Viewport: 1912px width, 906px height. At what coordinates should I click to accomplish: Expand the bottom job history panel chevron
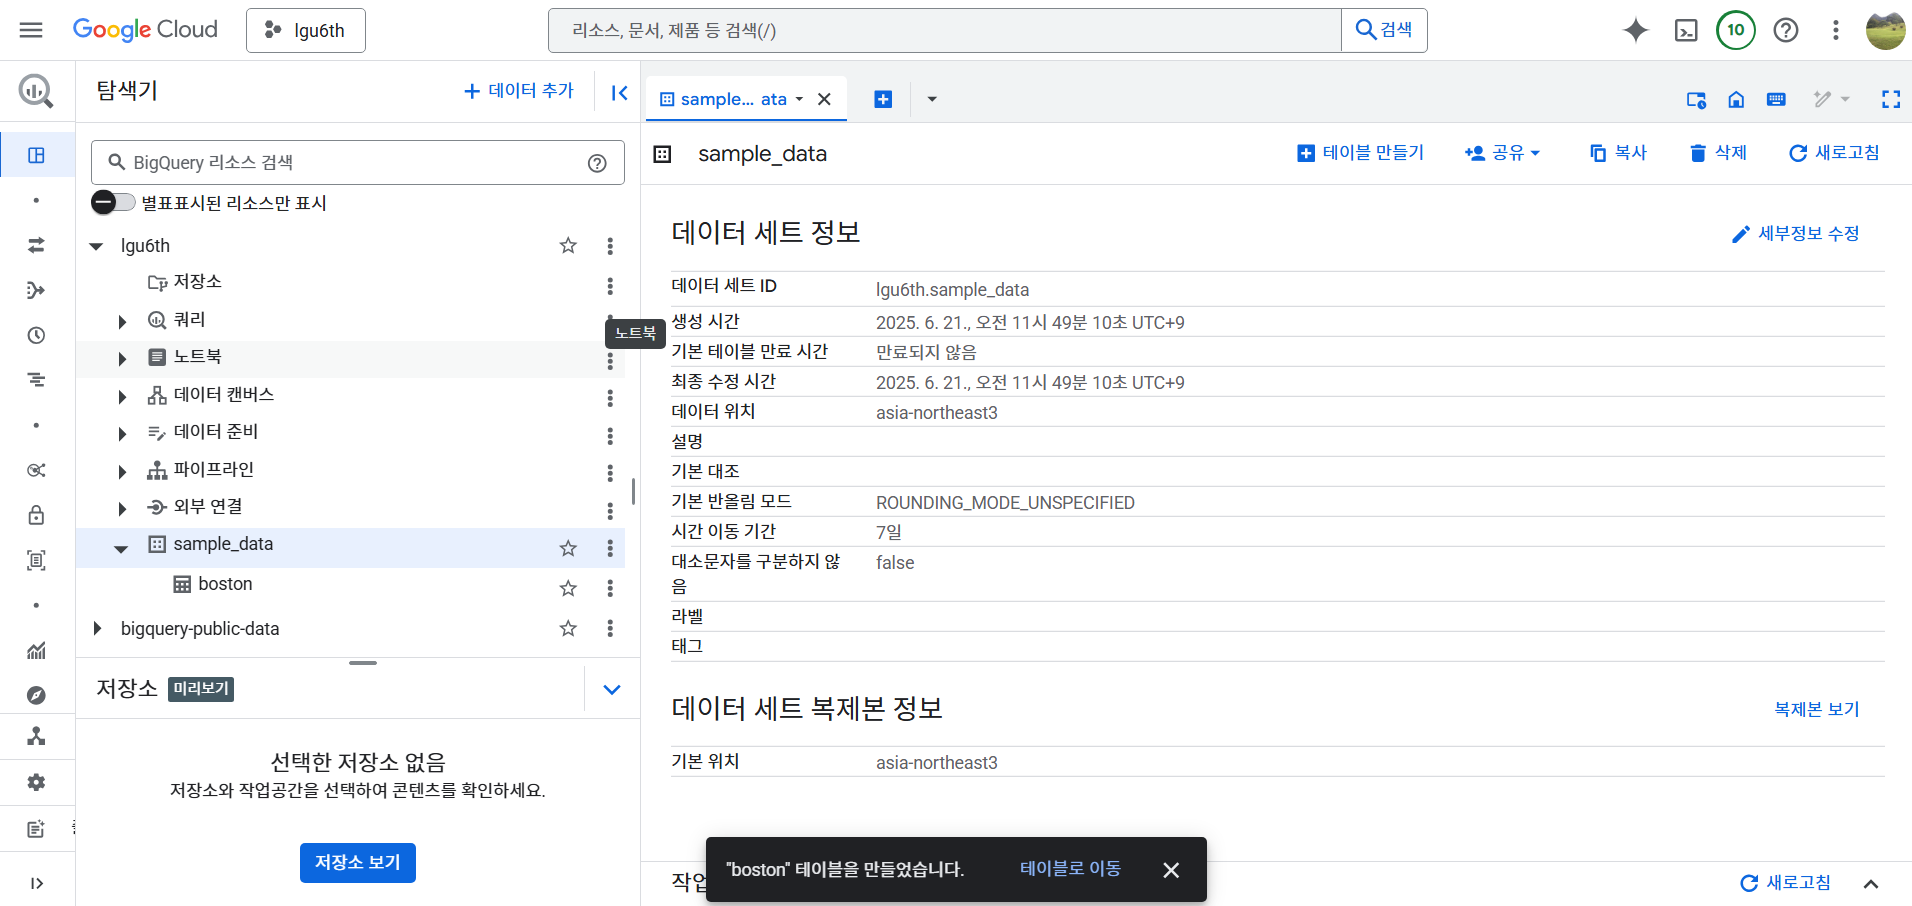pos(1871,884)
